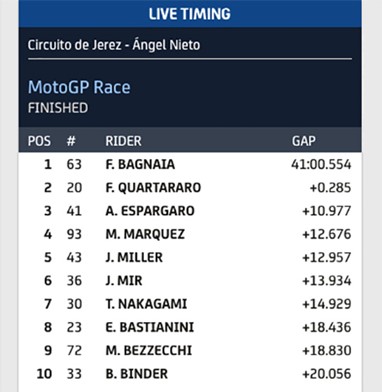The height and width of the screenshot is (392, 382).
Task: Open A. ESPARGARO rider entry
Action: [150, 211]
